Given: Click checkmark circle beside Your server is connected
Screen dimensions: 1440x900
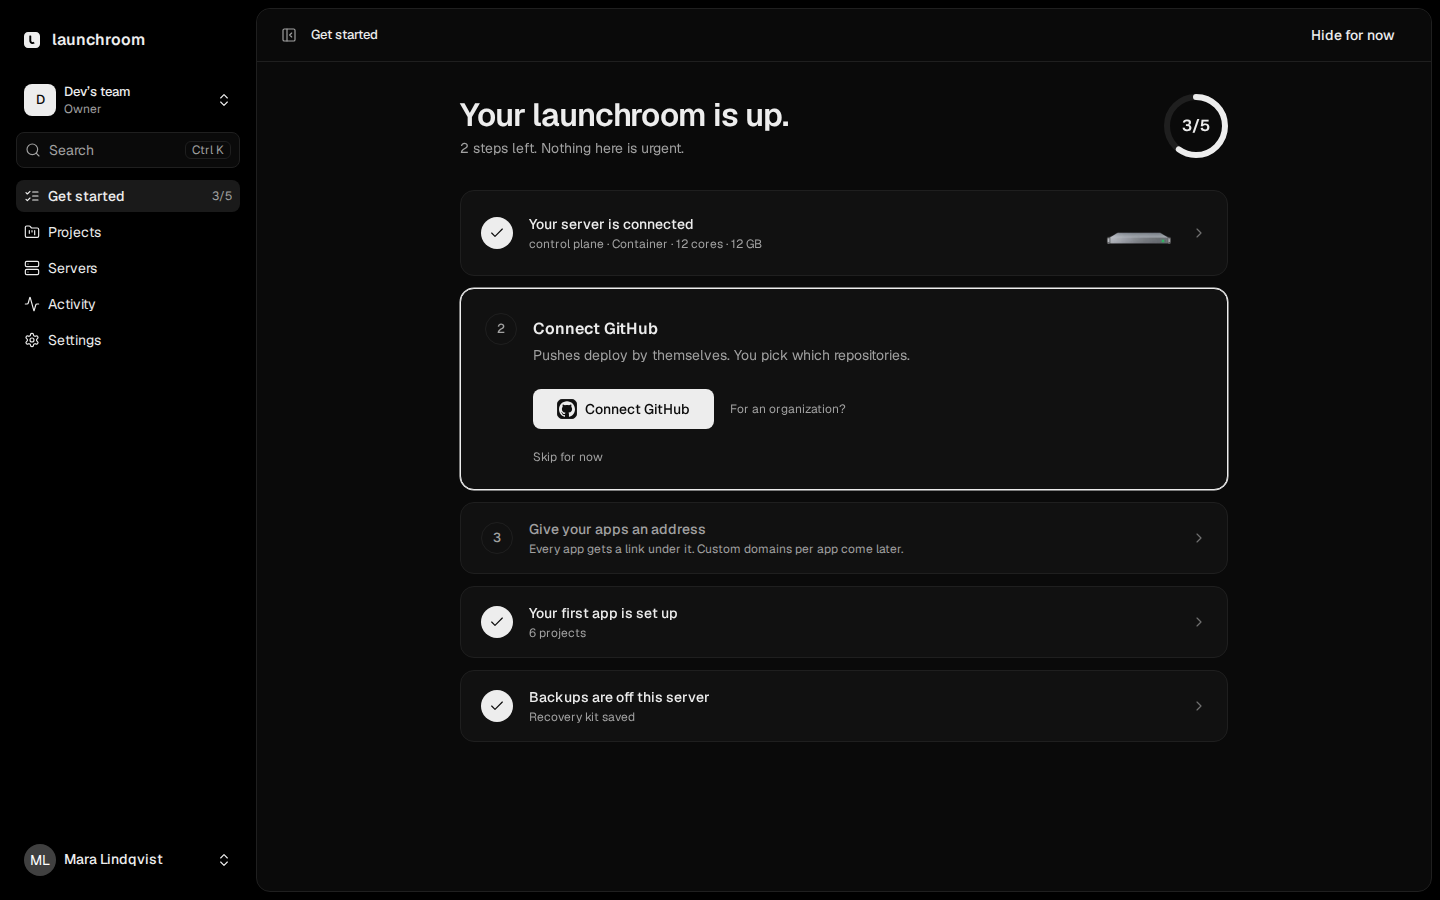Looking at the screenshot, I should (x=497, y=233).
